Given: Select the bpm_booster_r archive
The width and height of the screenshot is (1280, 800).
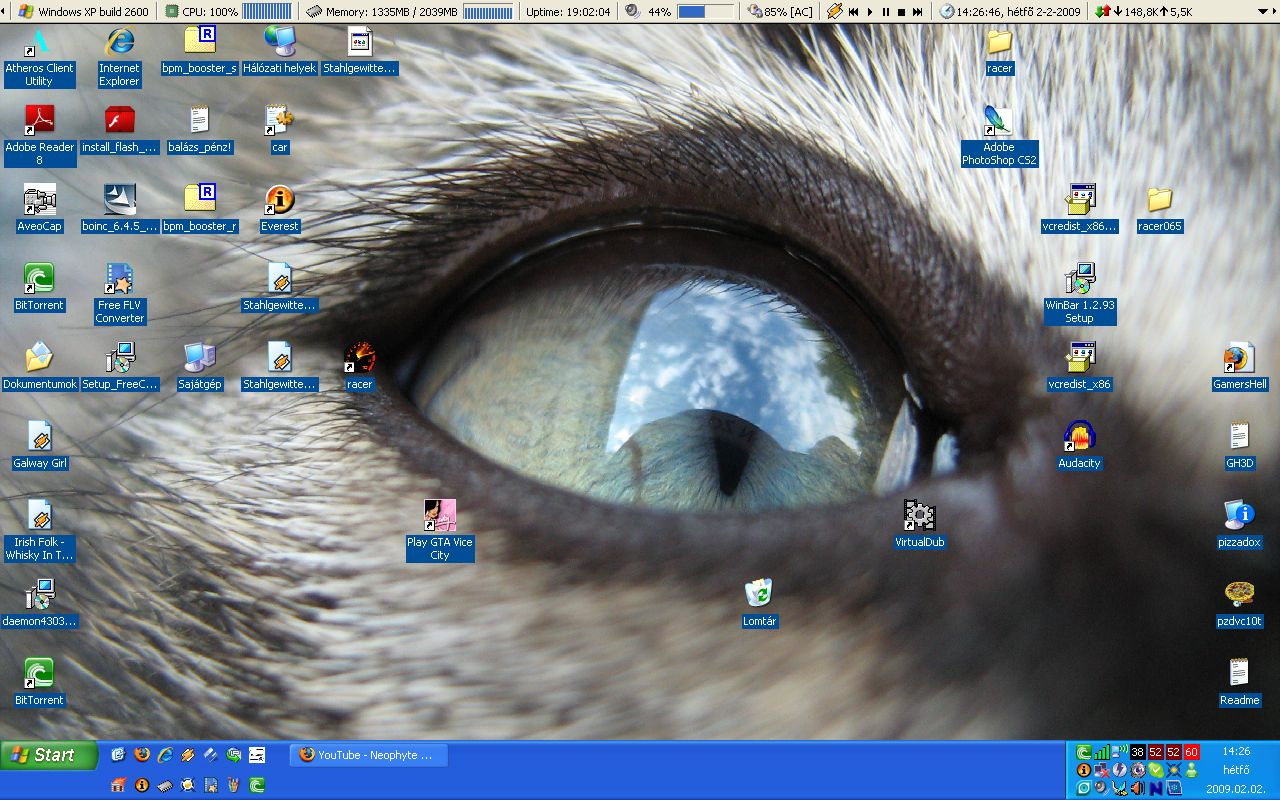Looking at the screenshot, I should [x=199, y=210].
